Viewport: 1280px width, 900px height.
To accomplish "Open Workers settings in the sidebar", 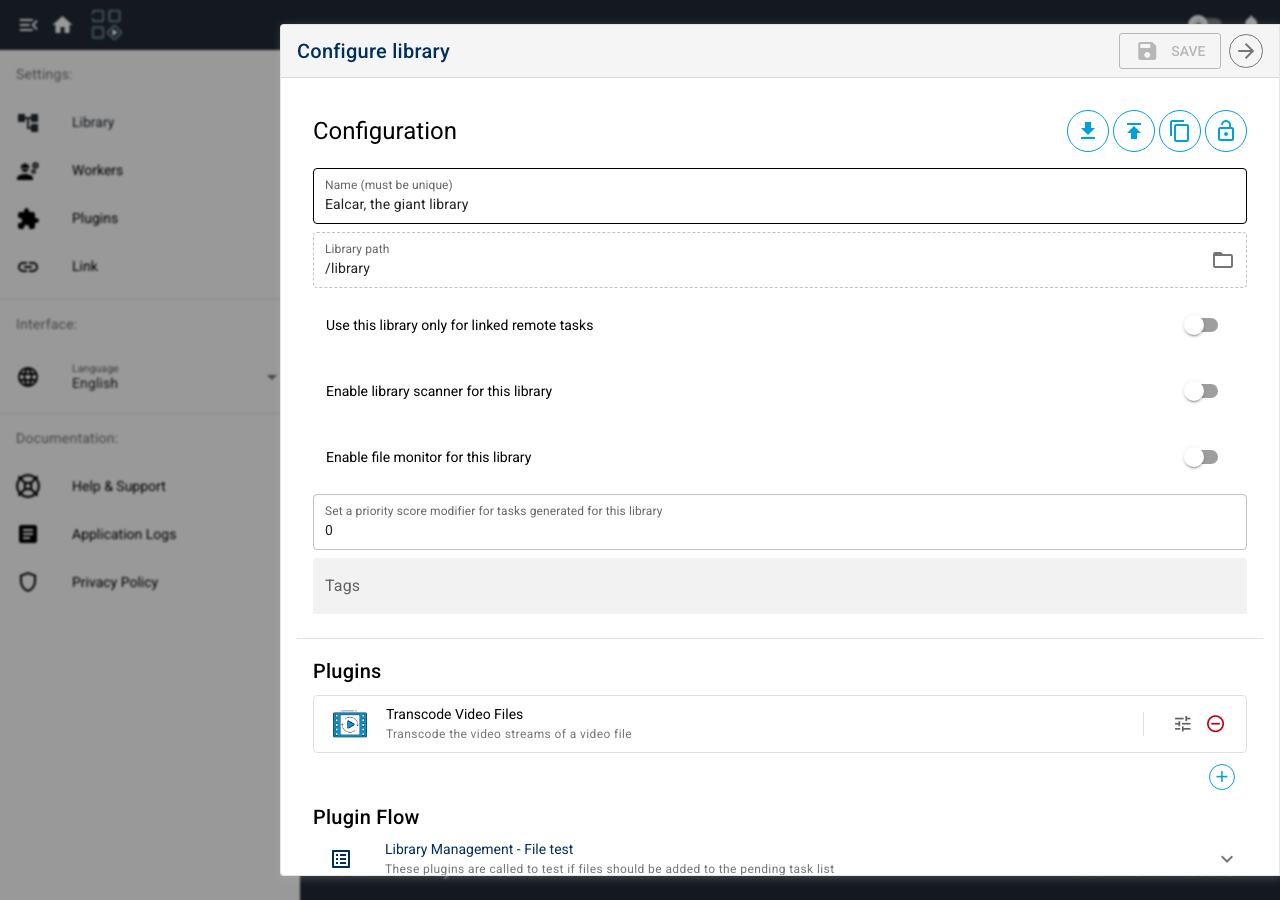I will click(140, 170).
